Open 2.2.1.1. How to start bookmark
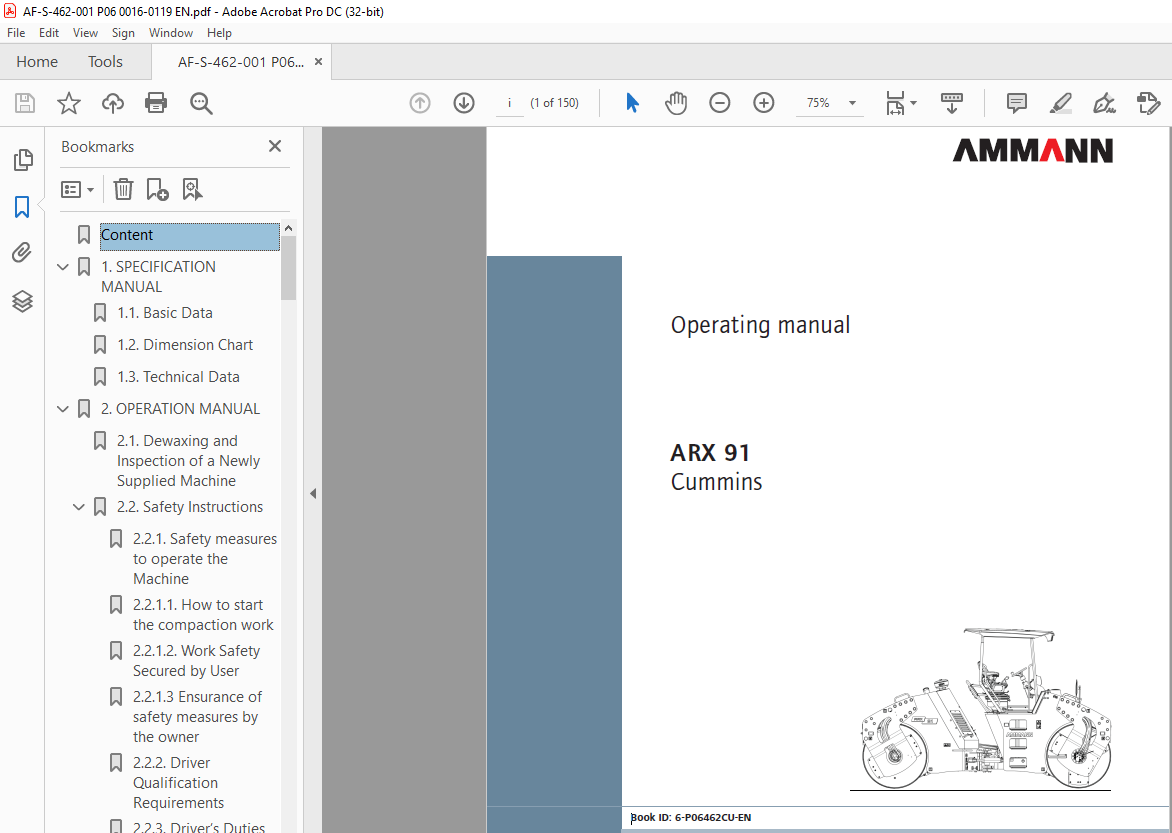Viewport: 1172px width, 833px height. [203, 615]
